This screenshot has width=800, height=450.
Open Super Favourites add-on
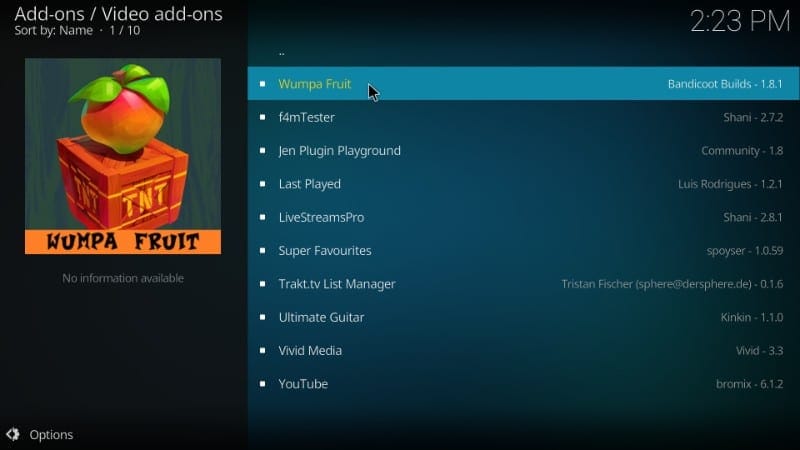pyautogui.click(x=523, y=251)
